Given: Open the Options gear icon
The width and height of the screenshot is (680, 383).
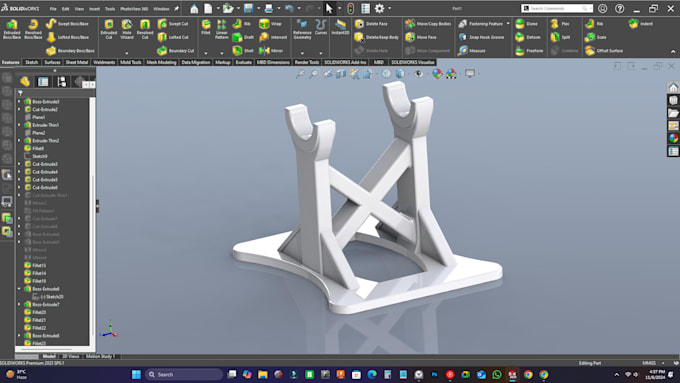Looking at the screenshot, I should 379,8.
